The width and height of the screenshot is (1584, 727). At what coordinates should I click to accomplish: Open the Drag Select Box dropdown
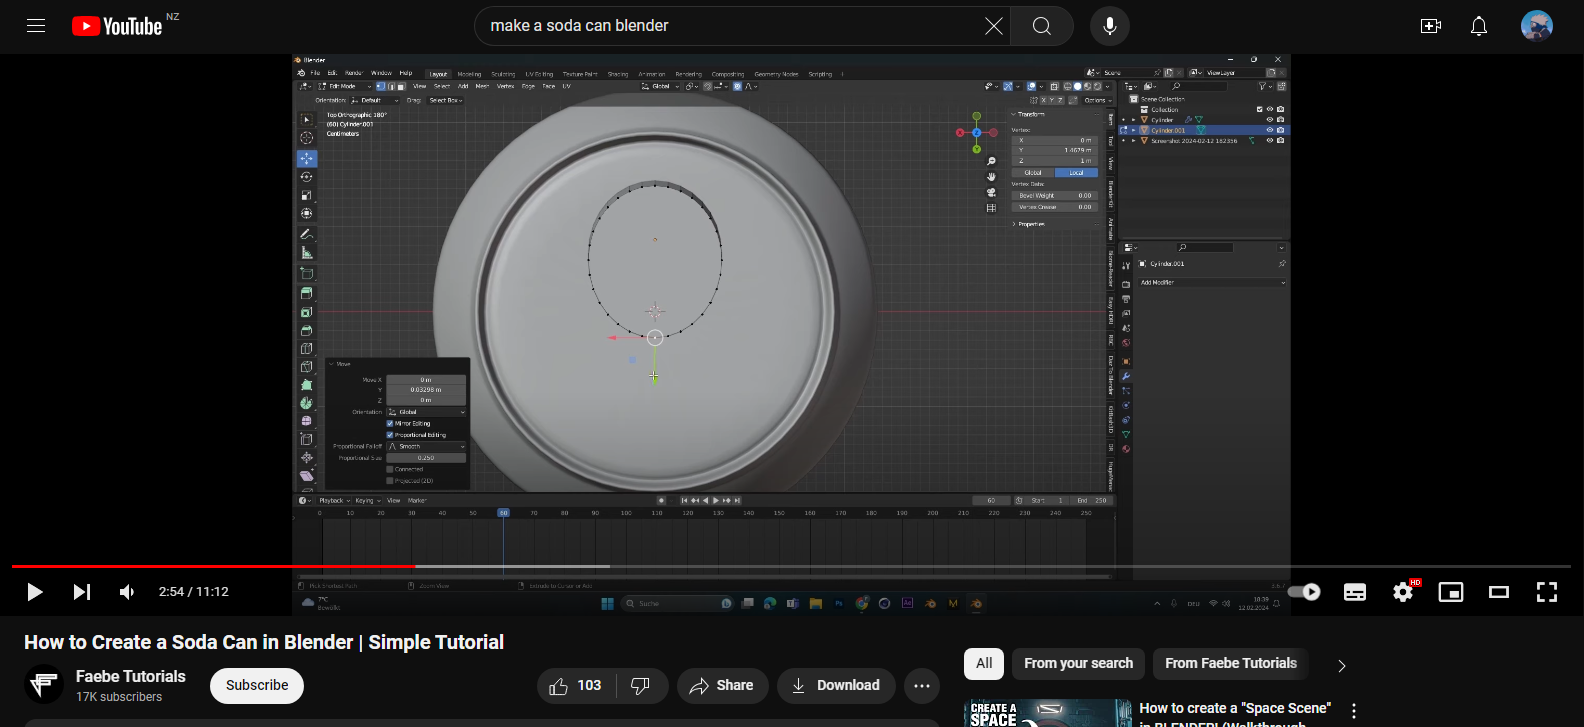click(x=444, y=100)
